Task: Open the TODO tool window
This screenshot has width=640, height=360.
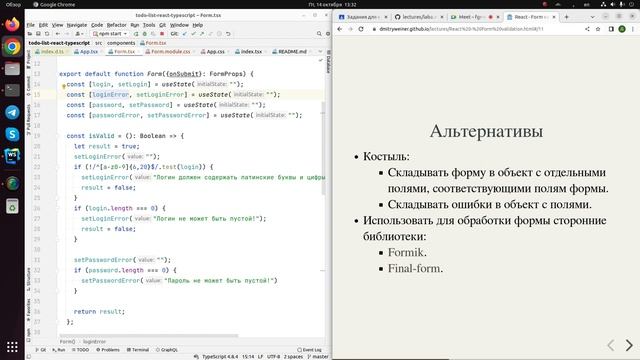Action: click(x=80, y=350)
